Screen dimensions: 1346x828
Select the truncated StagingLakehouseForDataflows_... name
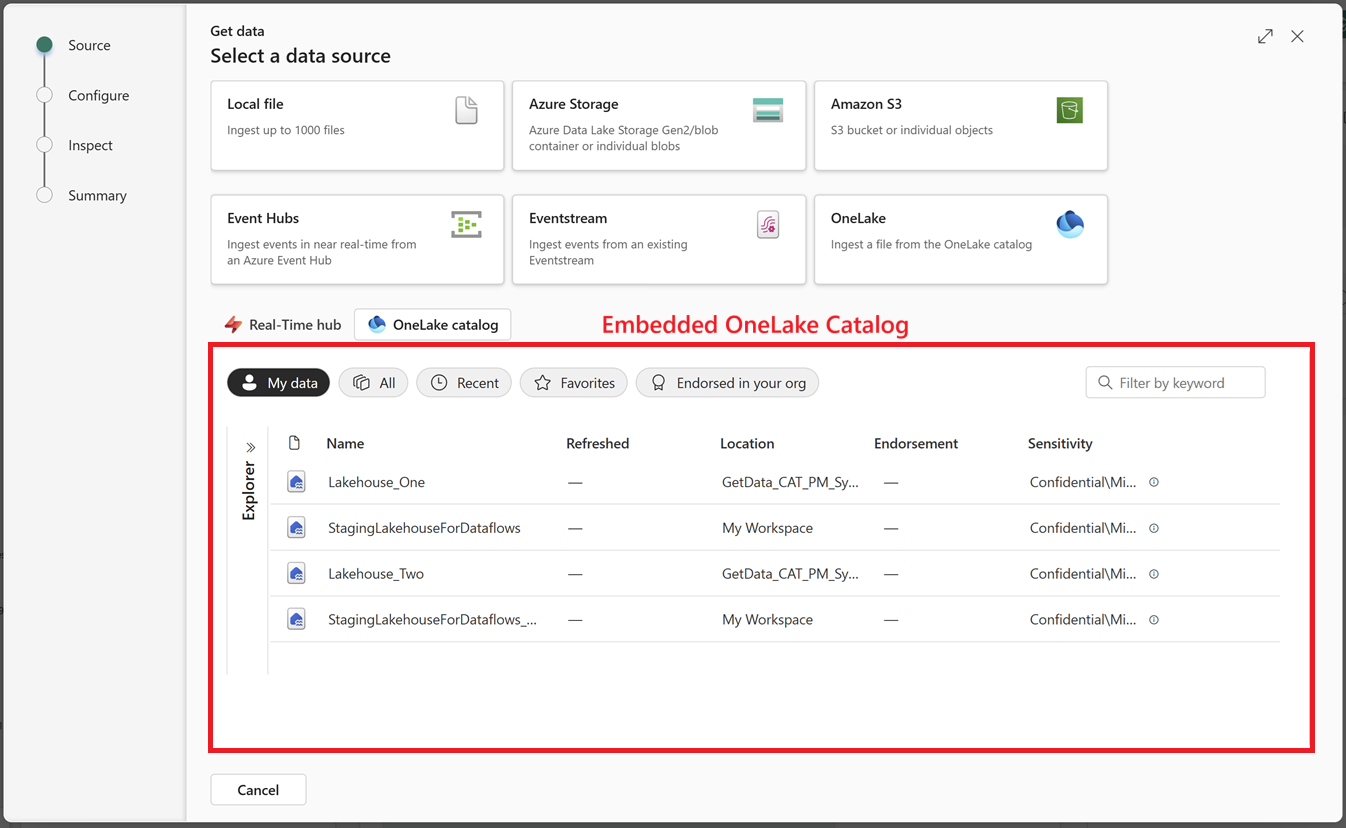(432, 620)
